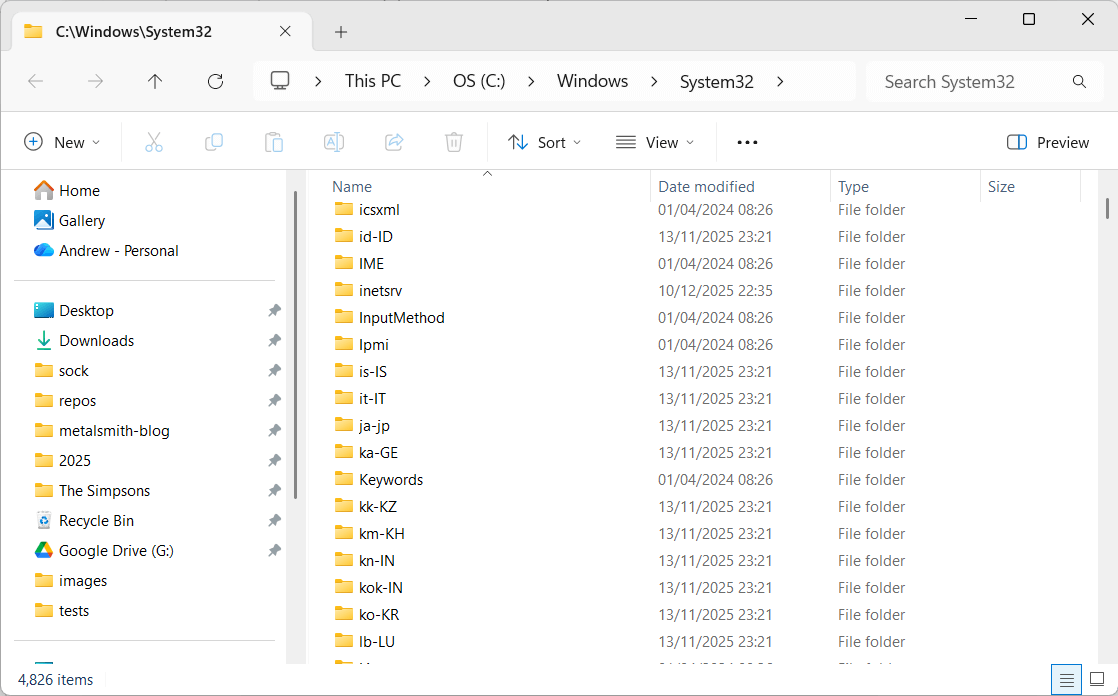Go forward with the right arrow

(96, 81)
